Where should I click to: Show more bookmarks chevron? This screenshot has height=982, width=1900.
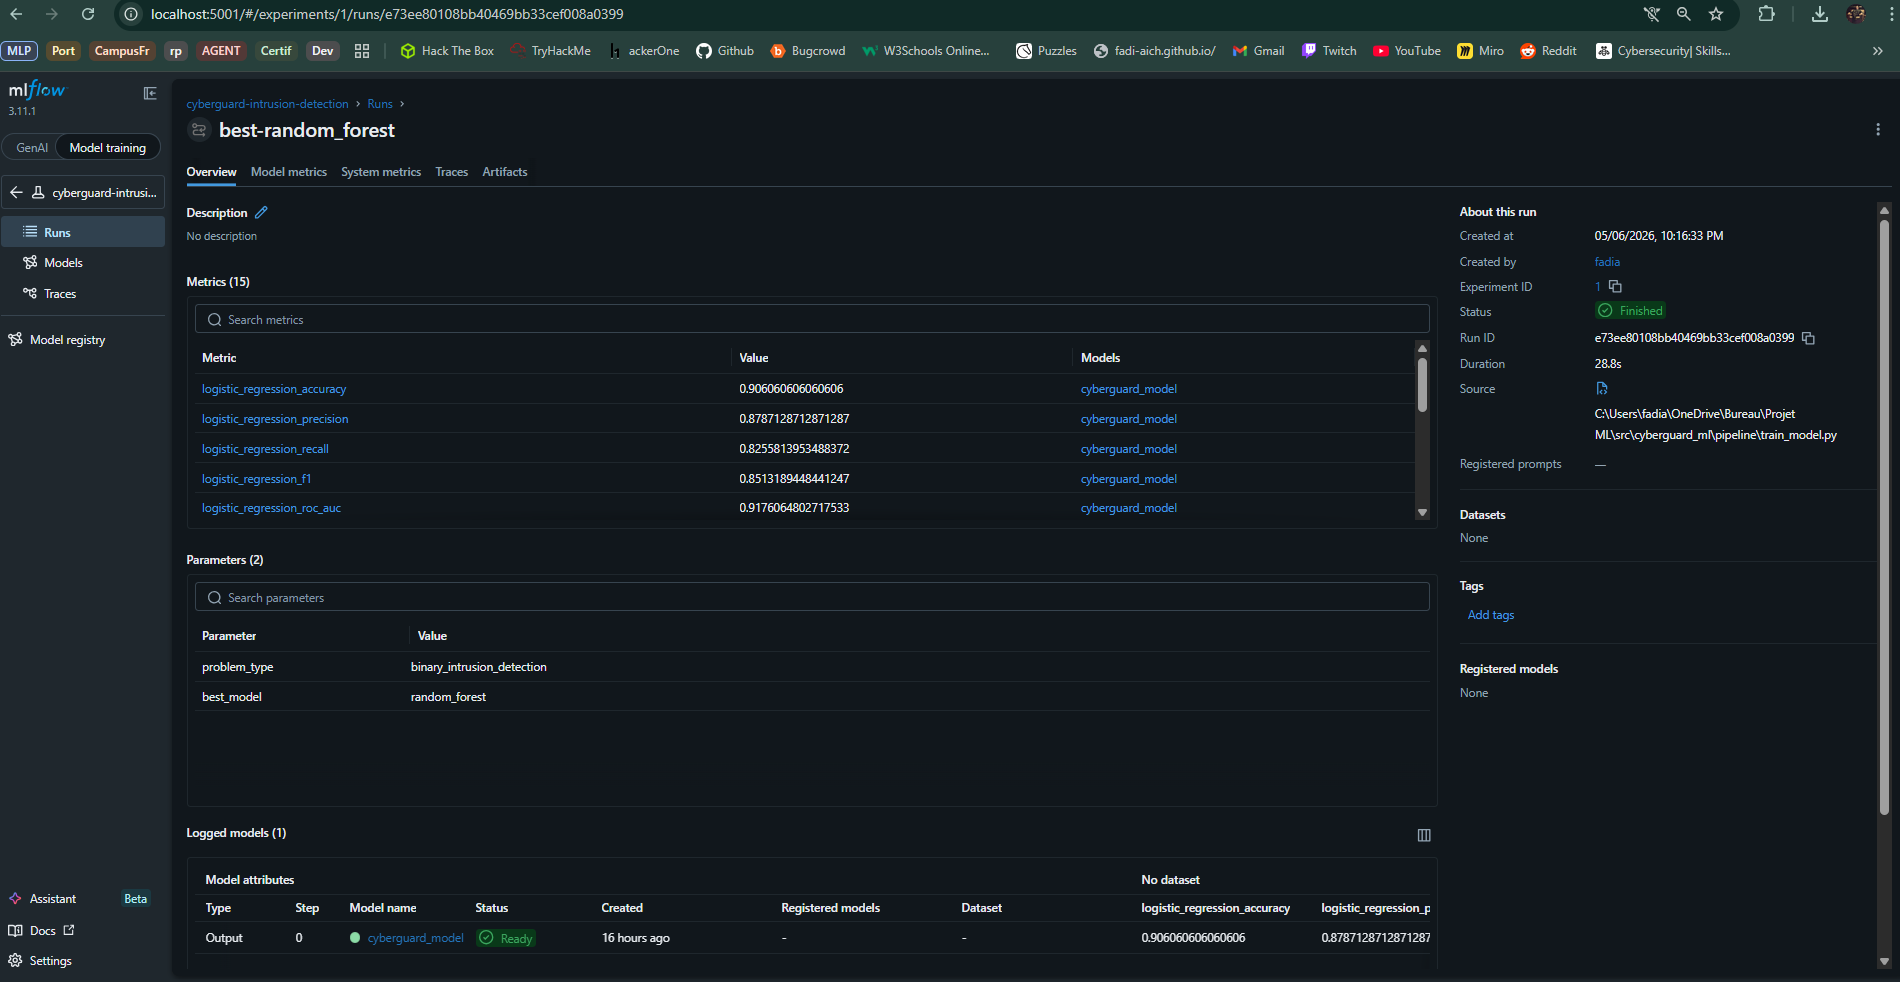(1877, 51)
